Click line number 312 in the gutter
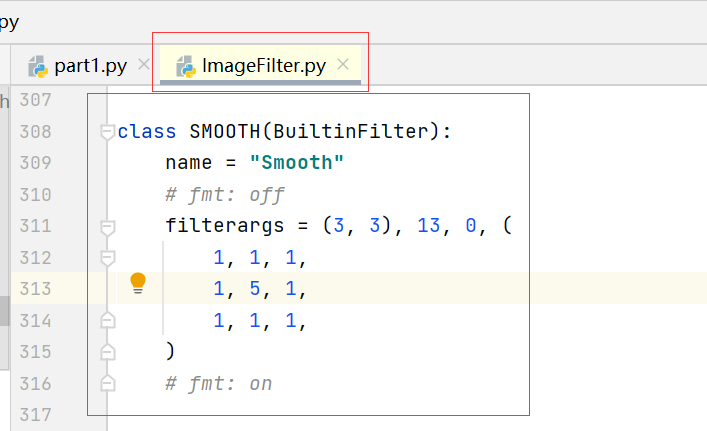This screenshot has width=707, height=431. 36,258
